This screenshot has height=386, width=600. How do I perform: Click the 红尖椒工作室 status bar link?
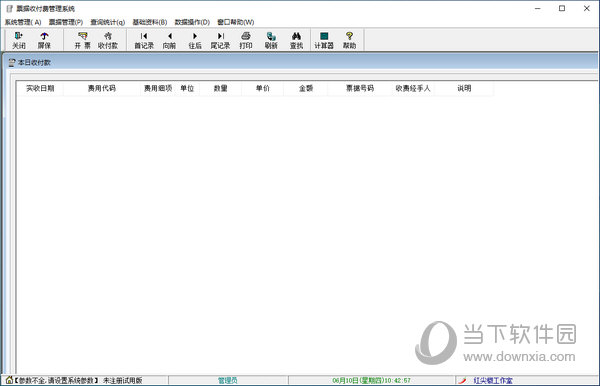(x=493, y=380)
